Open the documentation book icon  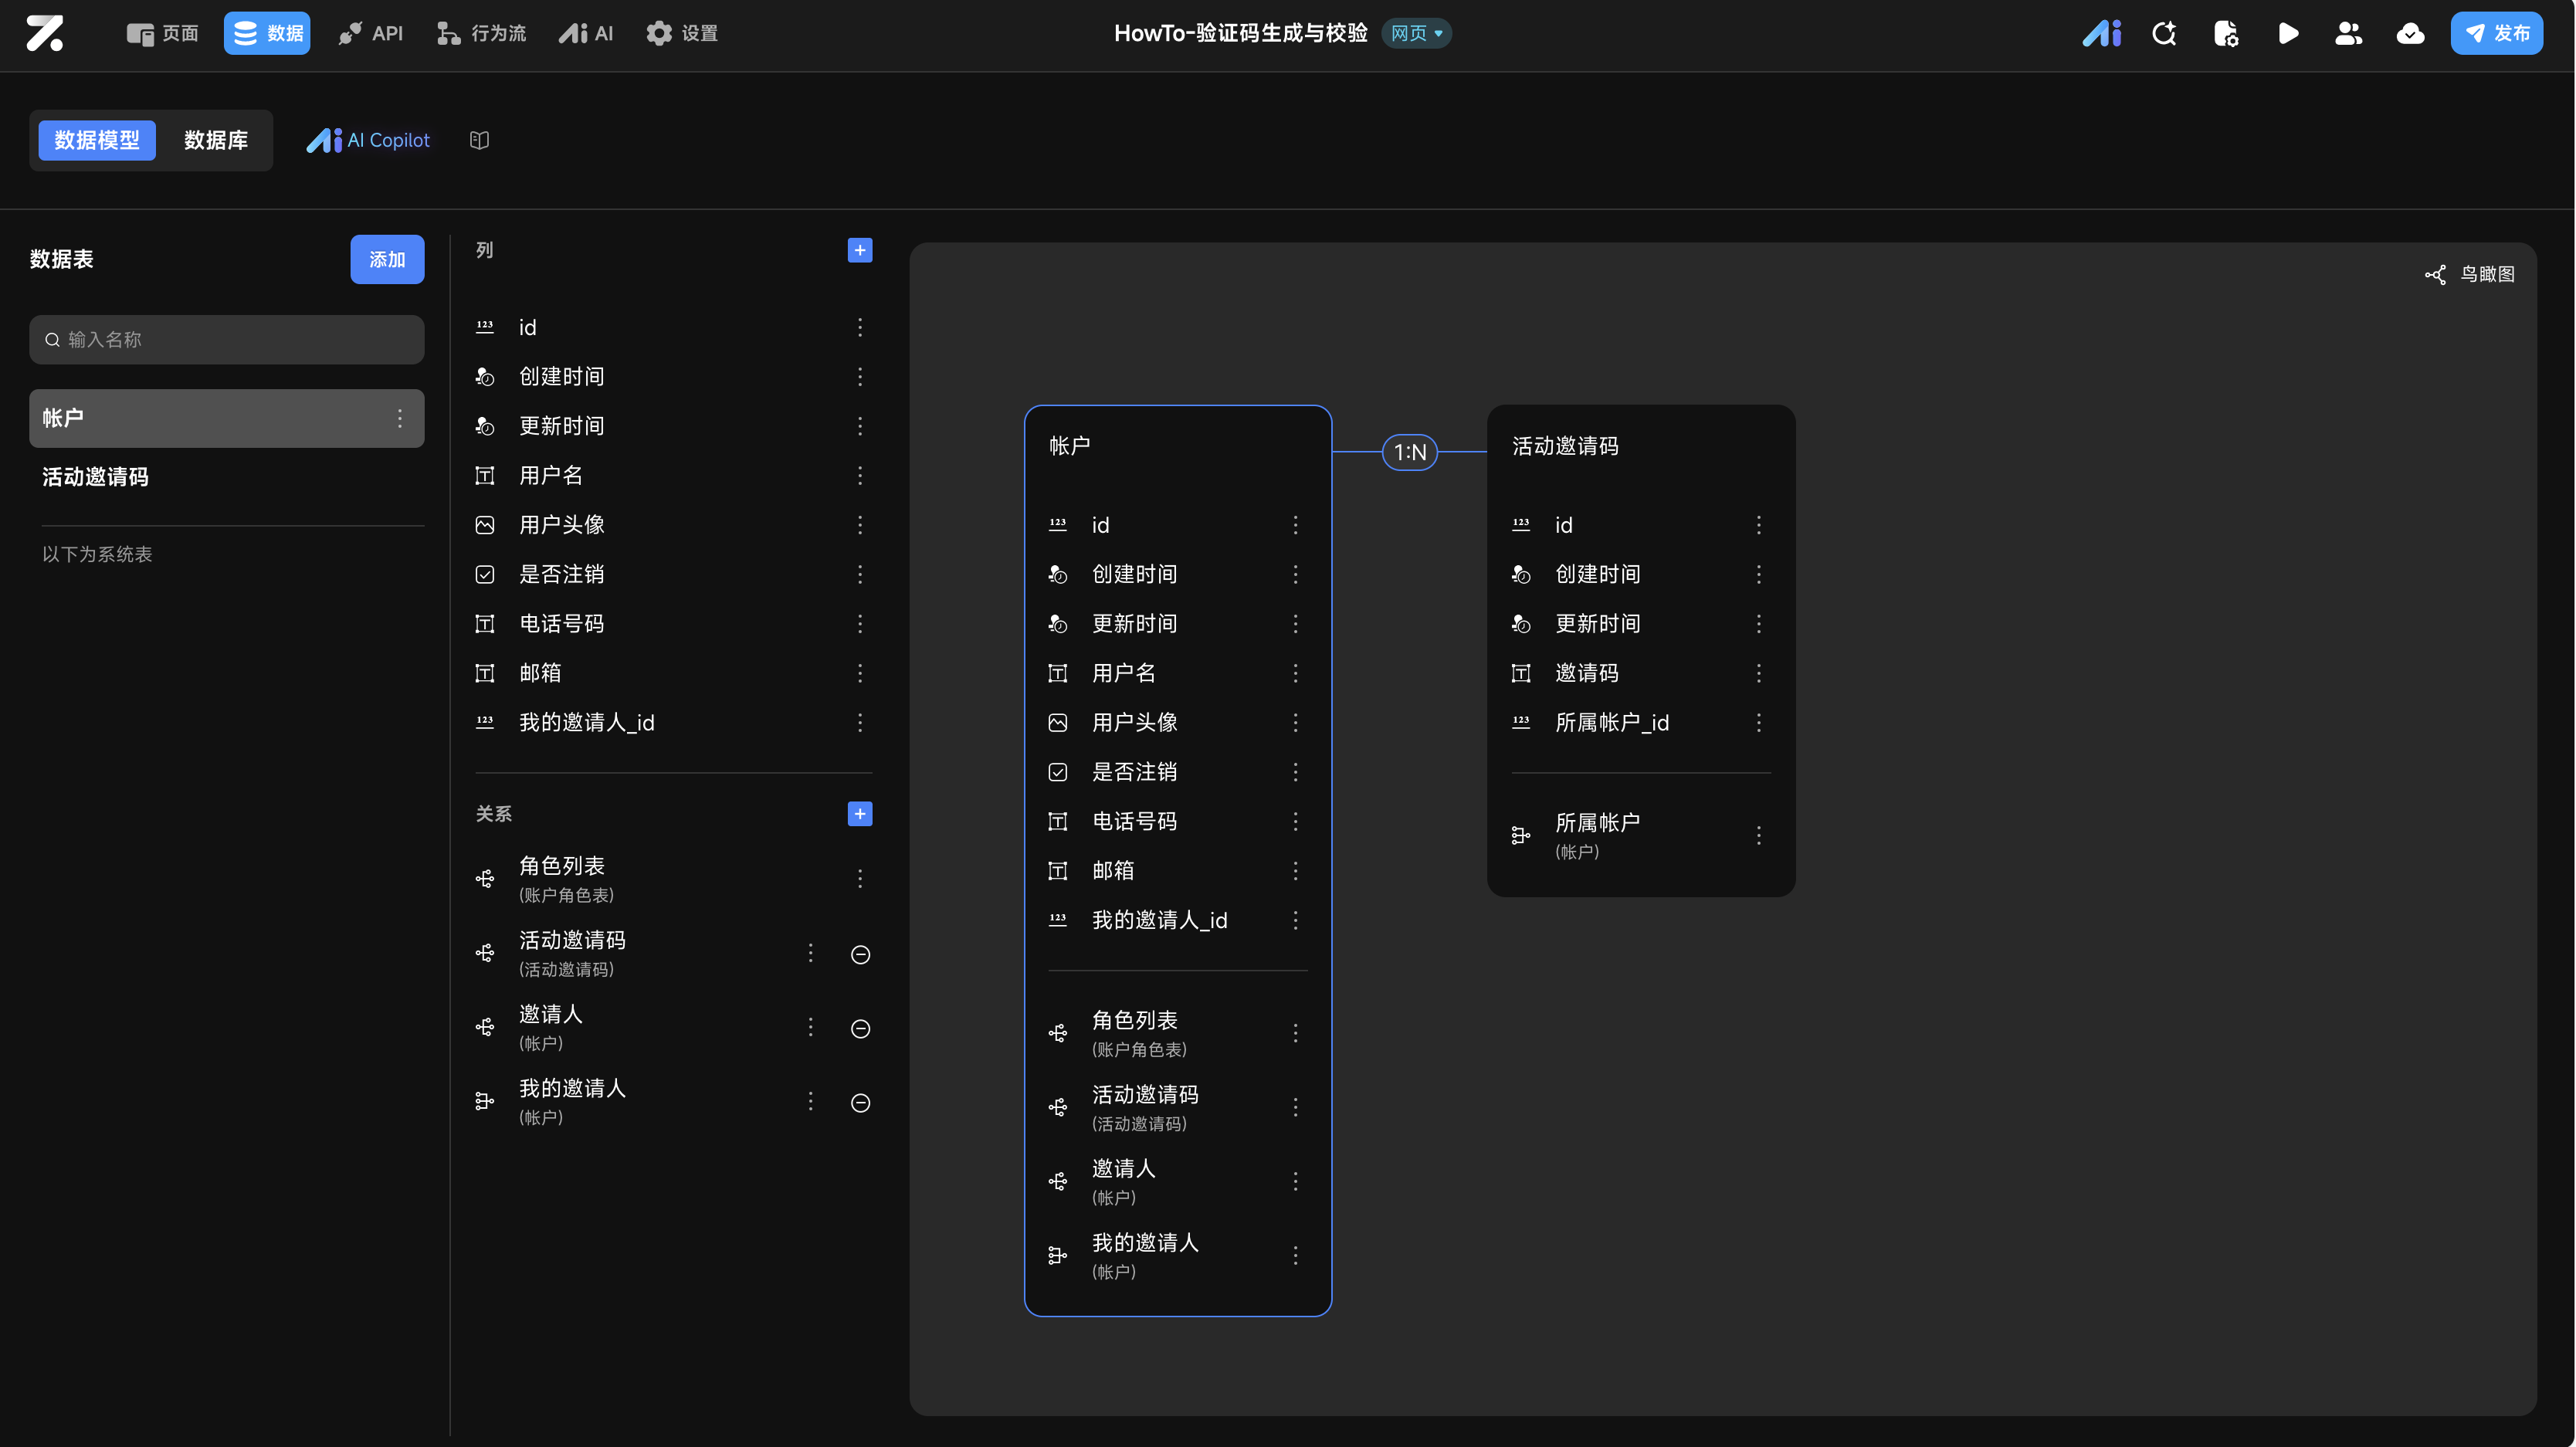click(479, 140)
